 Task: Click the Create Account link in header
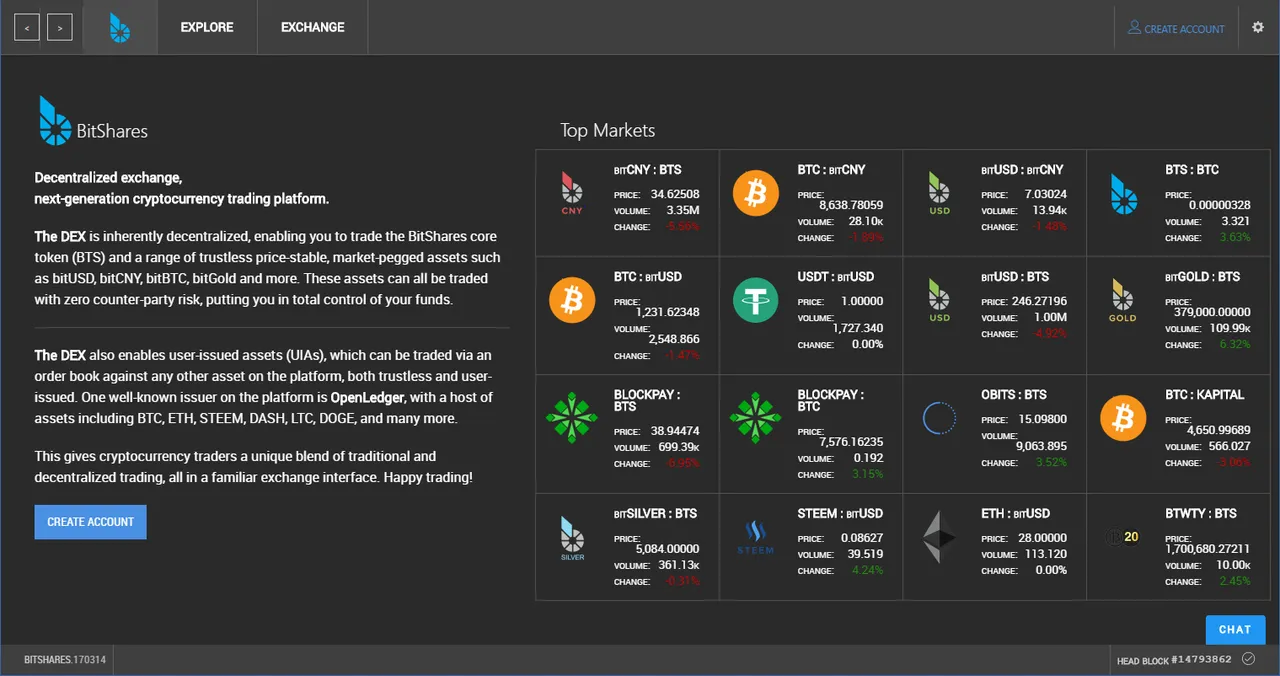1176,28
